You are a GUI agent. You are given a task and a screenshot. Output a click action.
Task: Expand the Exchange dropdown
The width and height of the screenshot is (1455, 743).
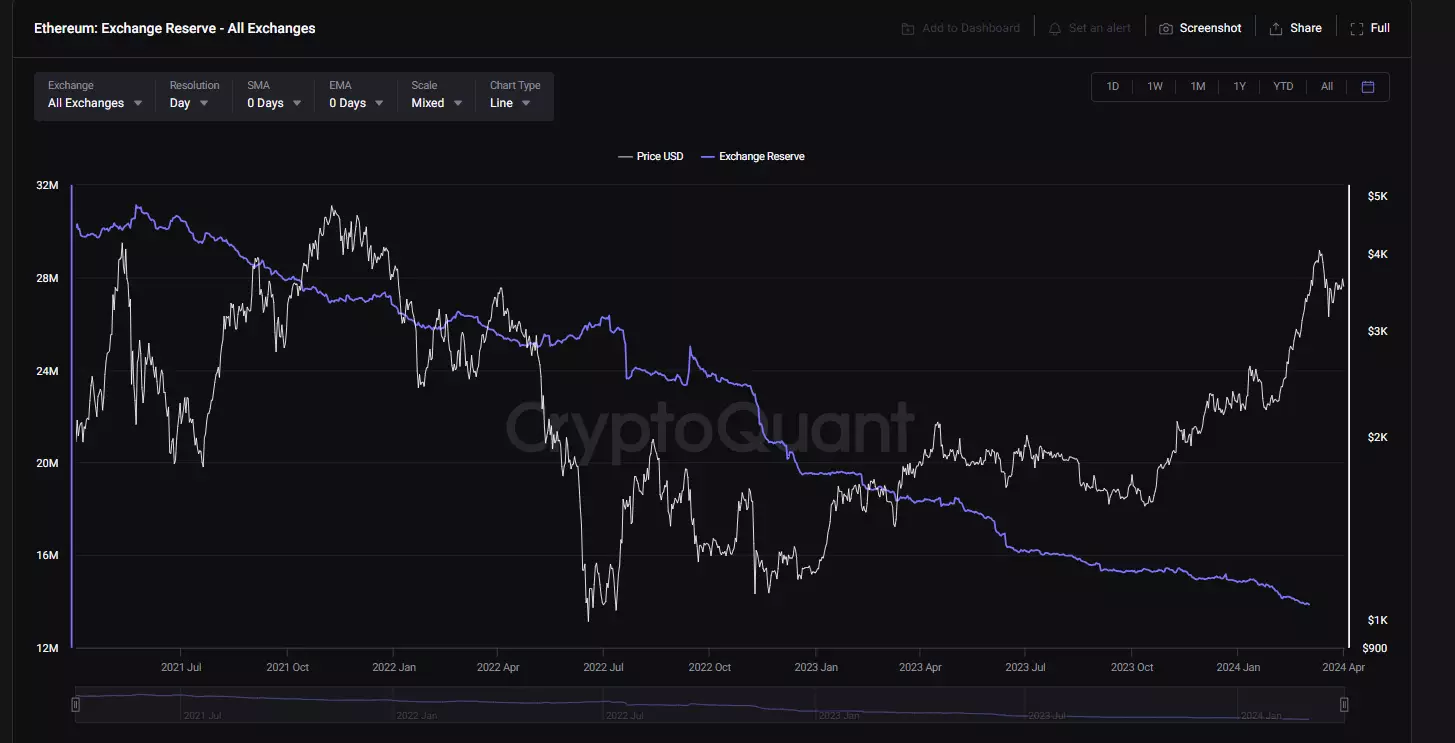point(95,103)
